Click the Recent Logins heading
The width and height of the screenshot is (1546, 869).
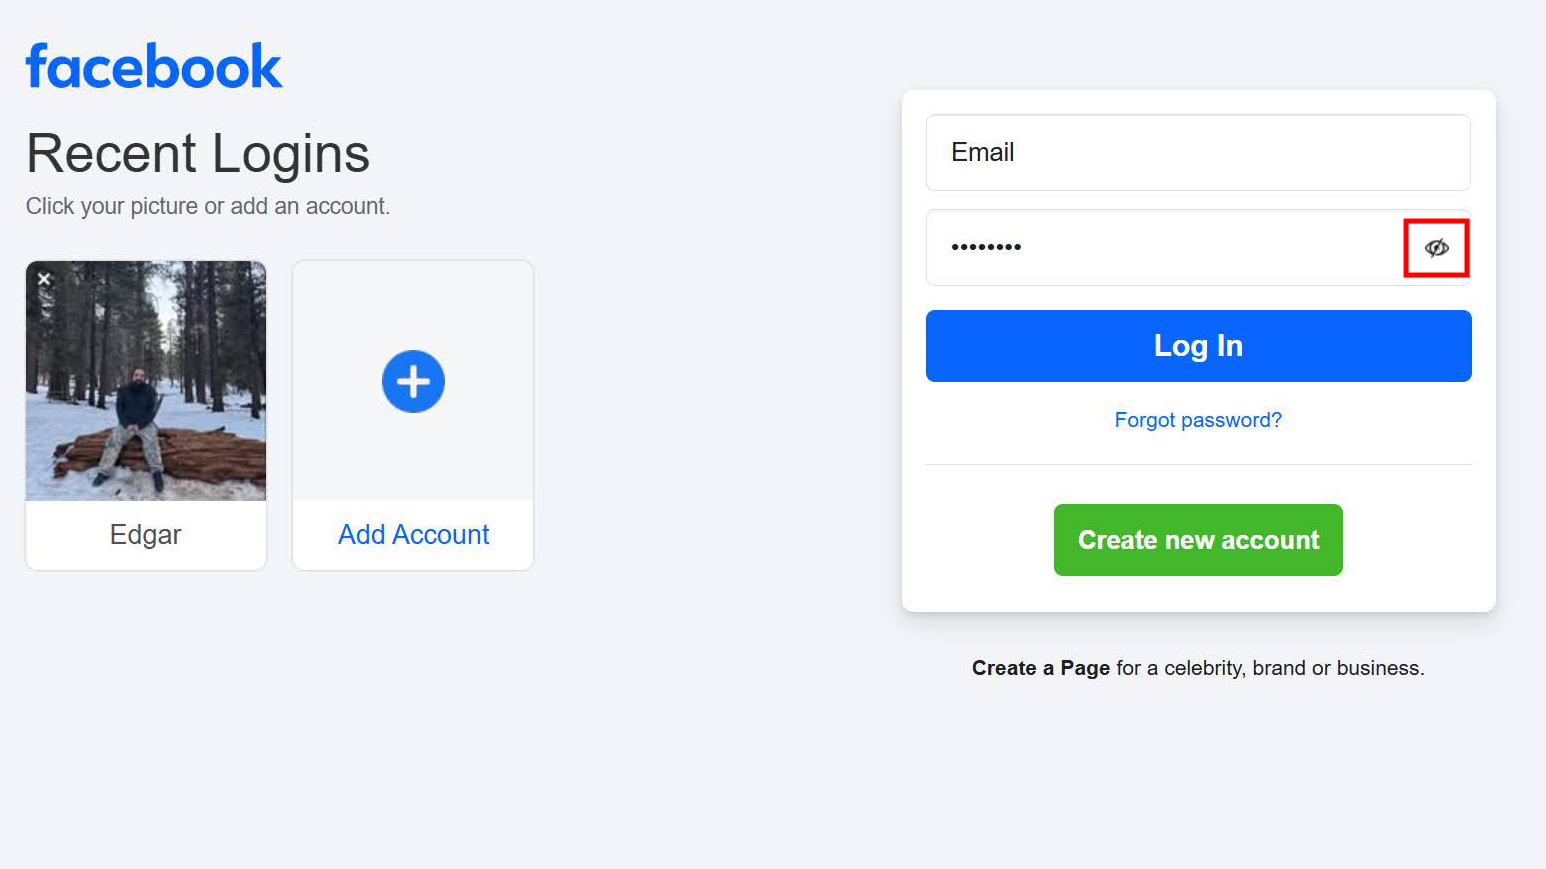[198, 154]
